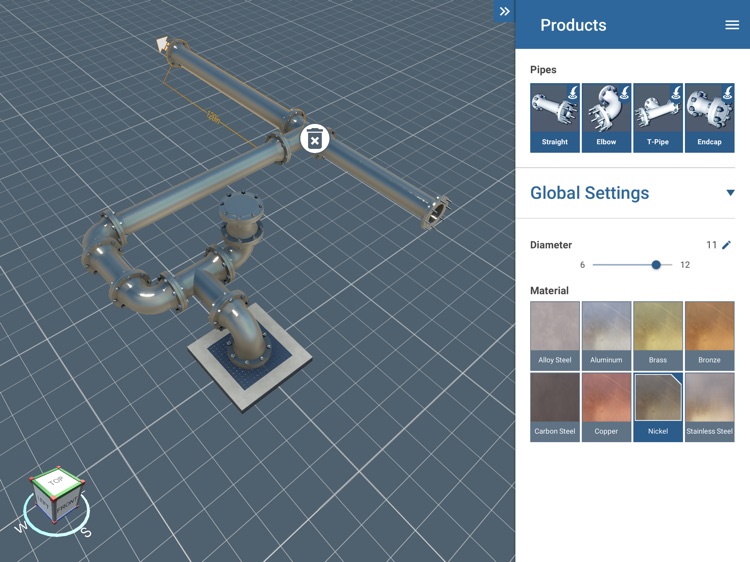Image resolution: width=750 pixels, height=562 pixels.
Task: Select the T-Pipe product
Action: point(658,118)
